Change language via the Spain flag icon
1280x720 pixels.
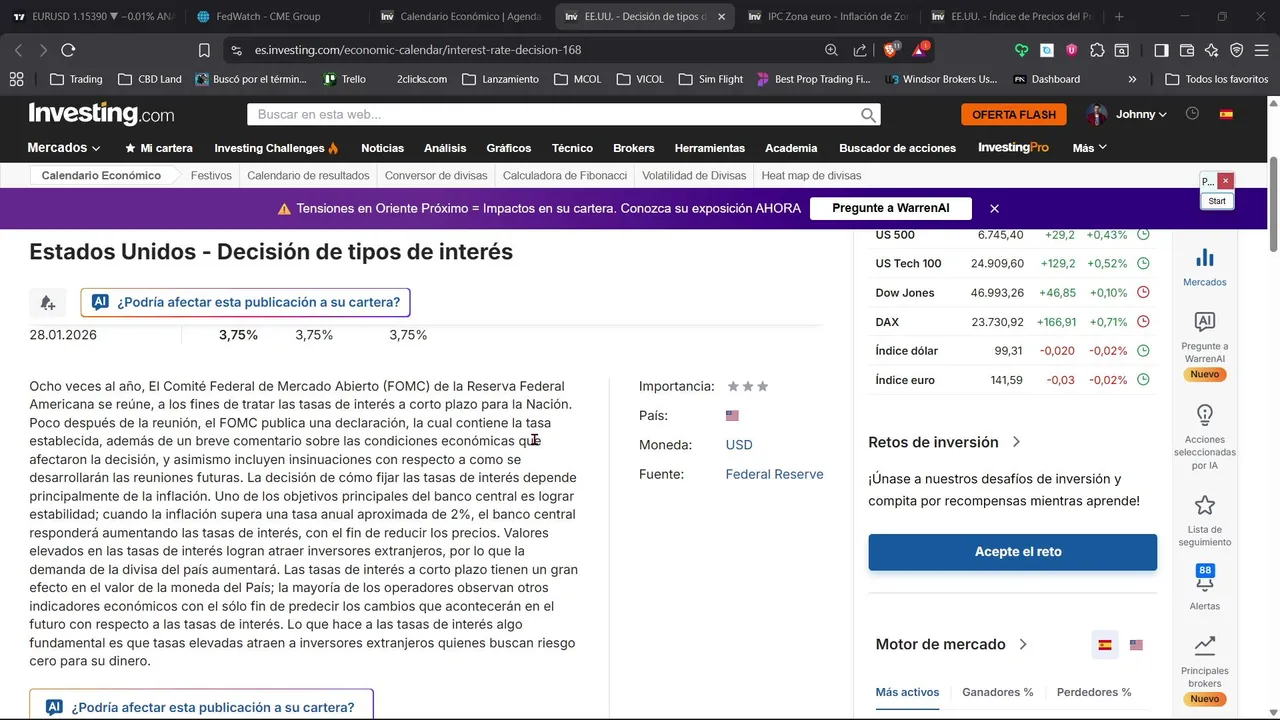click(x=1226, y=114)
